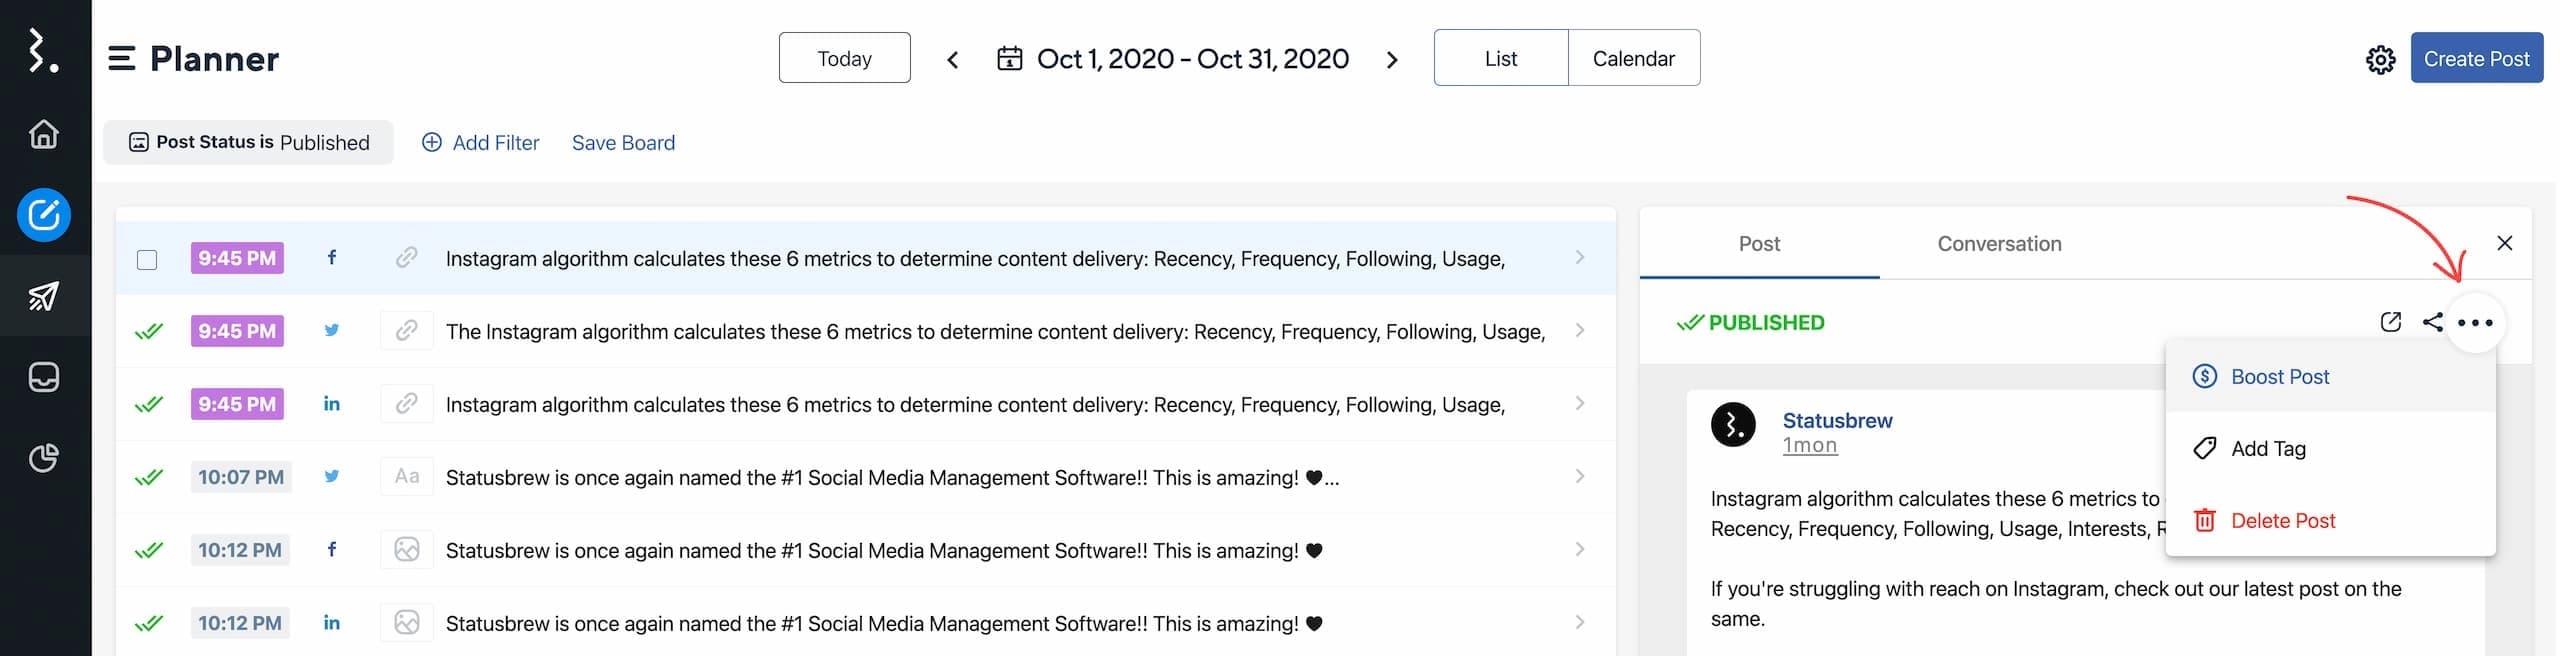Tick the checkbox on the first 9:45 PM post
The width and height of the screenshot is (2560, 656).
tap(147, 260)
